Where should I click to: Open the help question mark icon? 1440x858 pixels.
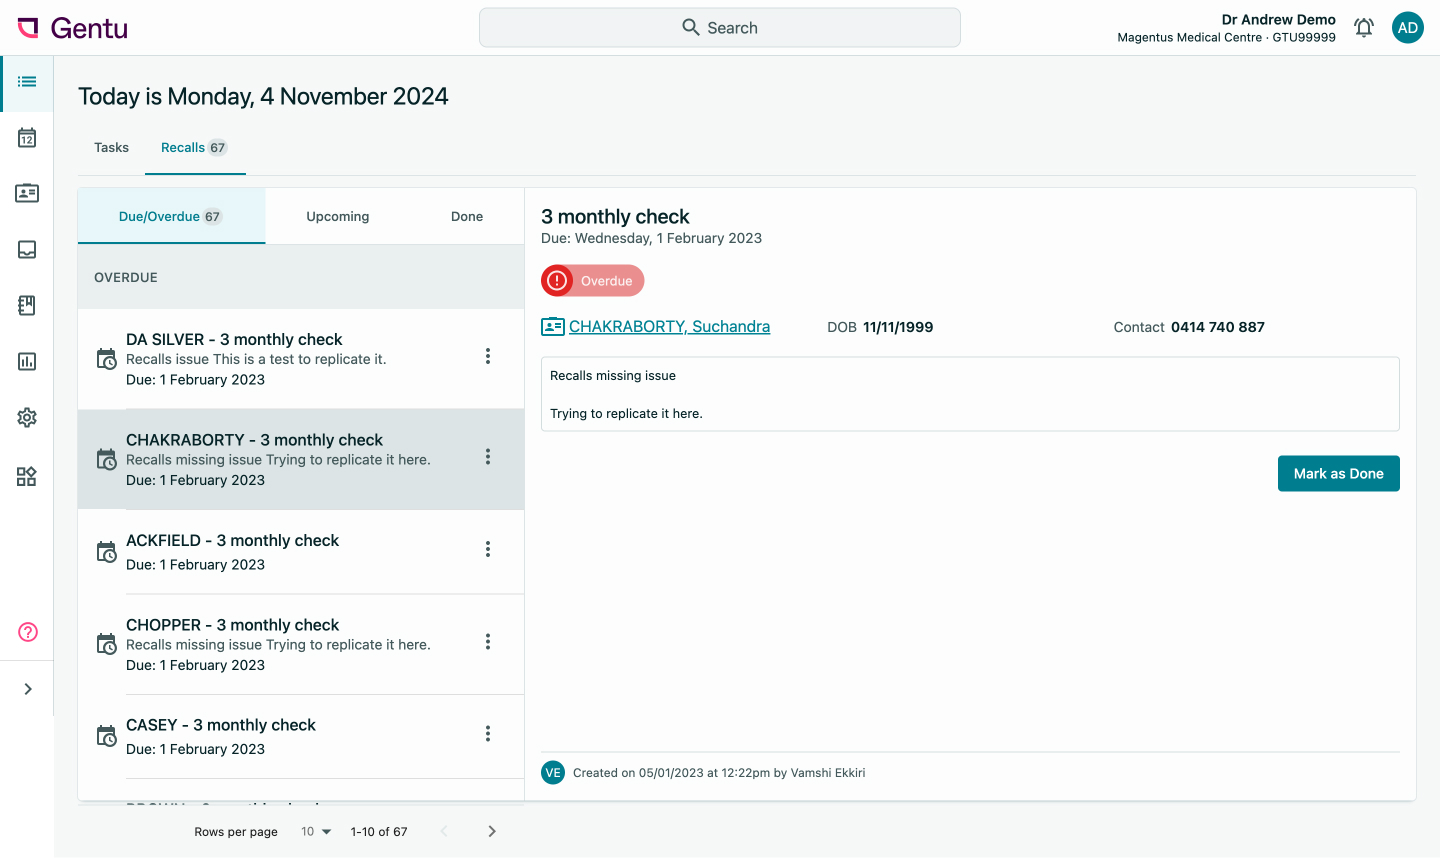pyautogui.click(x=28, y=632)
